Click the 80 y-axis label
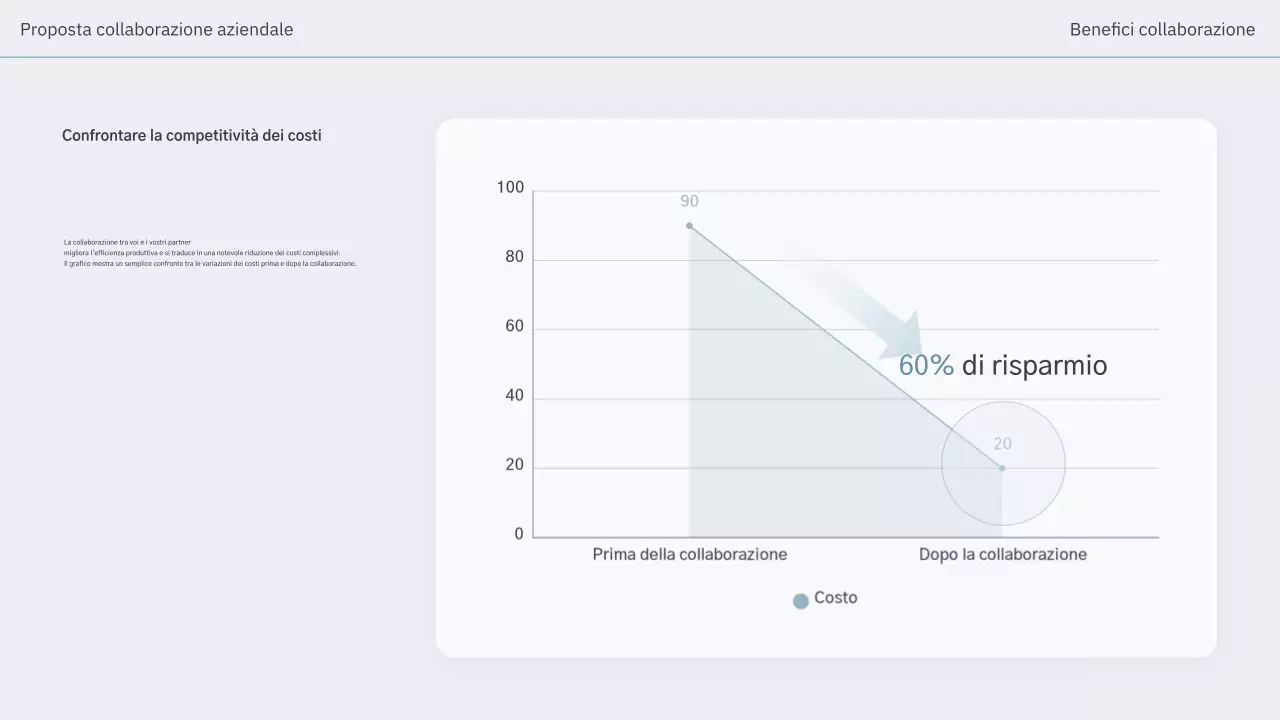 coord(514,257)
